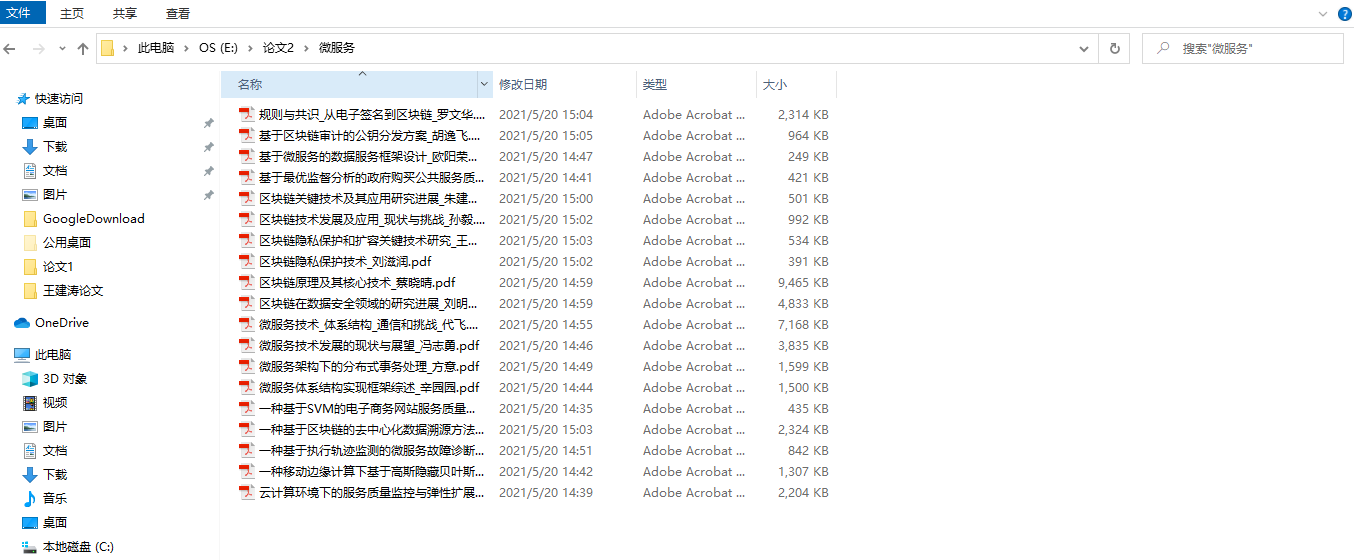The image size is (1354, 560).
Task: Open the recent locations dropdown arrow
Action: point(62,48)
